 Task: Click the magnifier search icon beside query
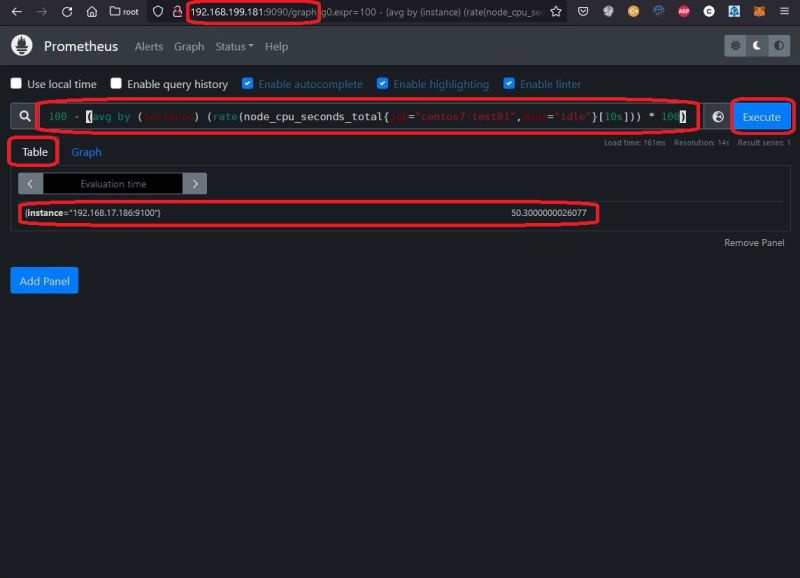coord(24,116)
